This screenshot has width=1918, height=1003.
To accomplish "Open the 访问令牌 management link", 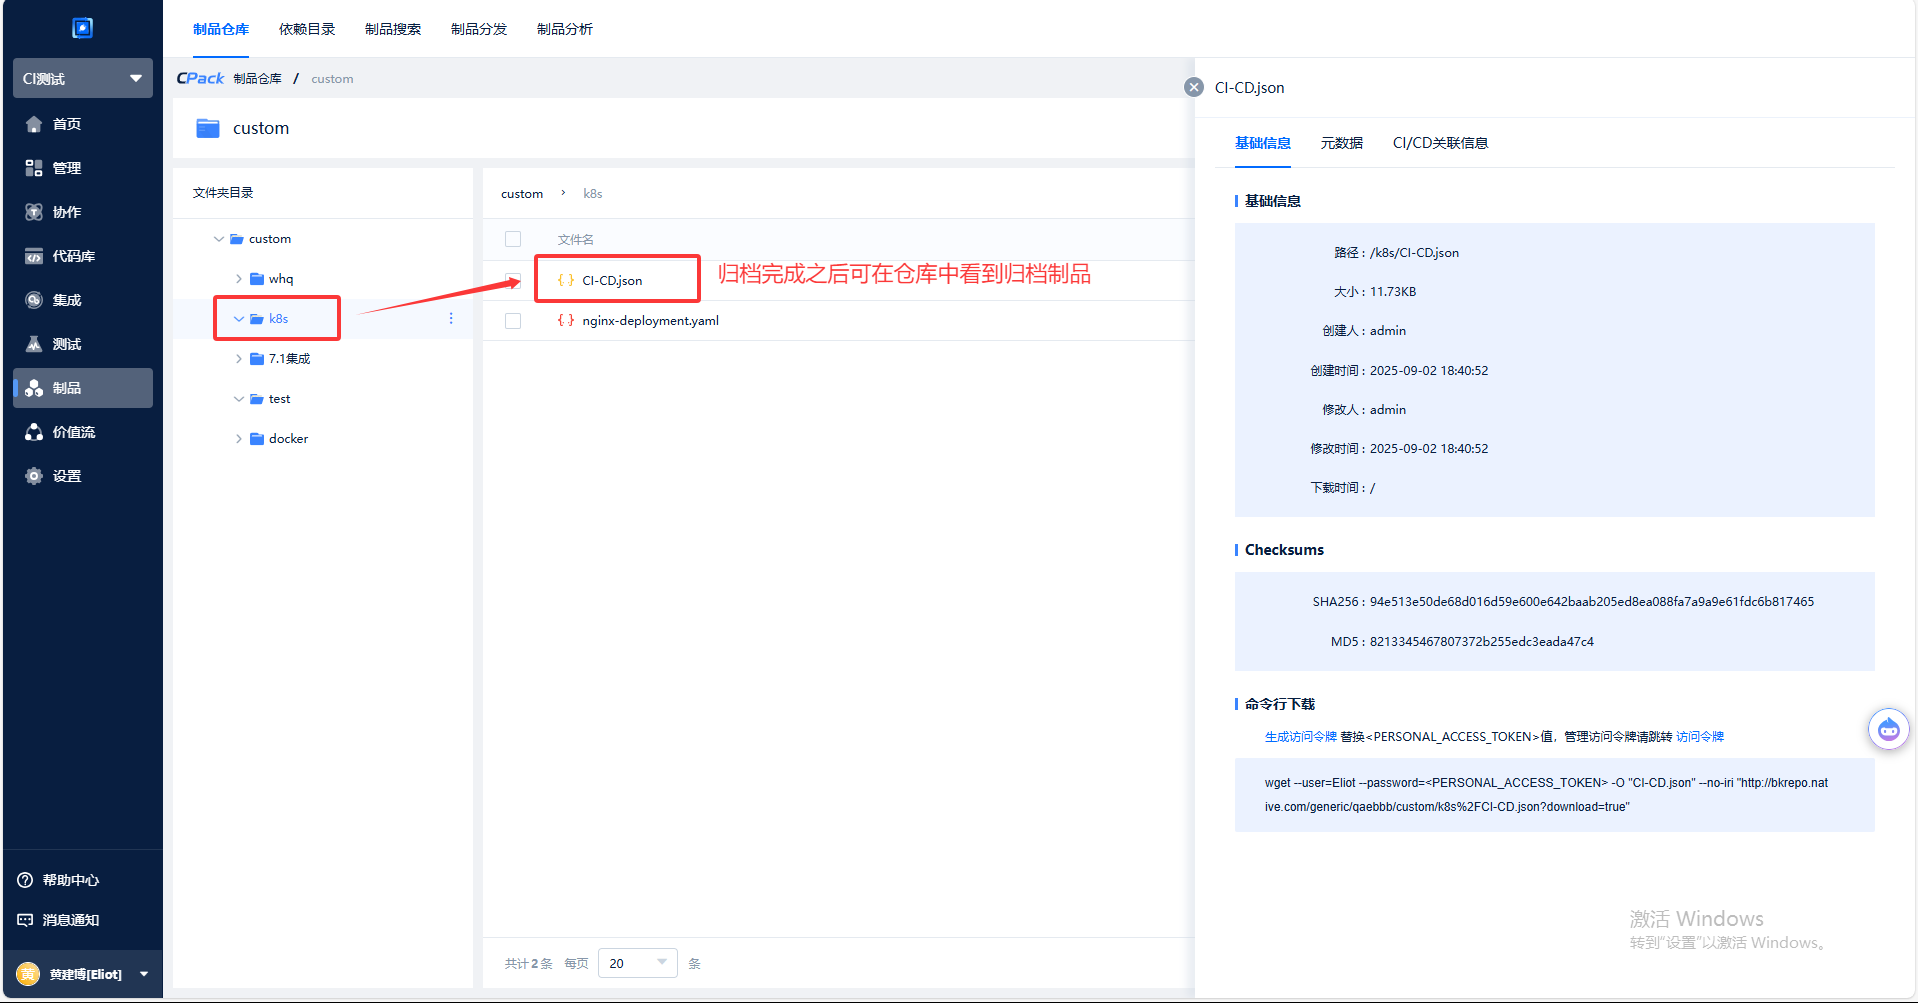I will 1700,737.
